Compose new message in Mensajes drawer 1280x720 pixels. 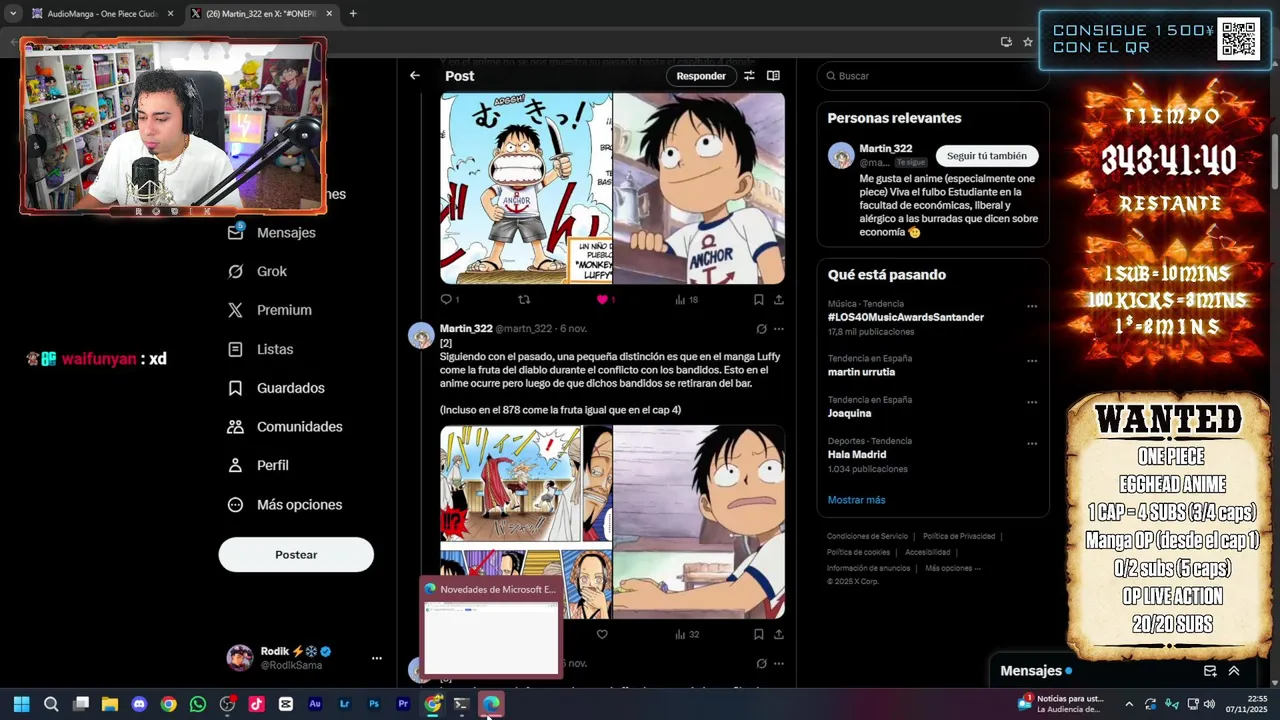(x=1210, y=671)
